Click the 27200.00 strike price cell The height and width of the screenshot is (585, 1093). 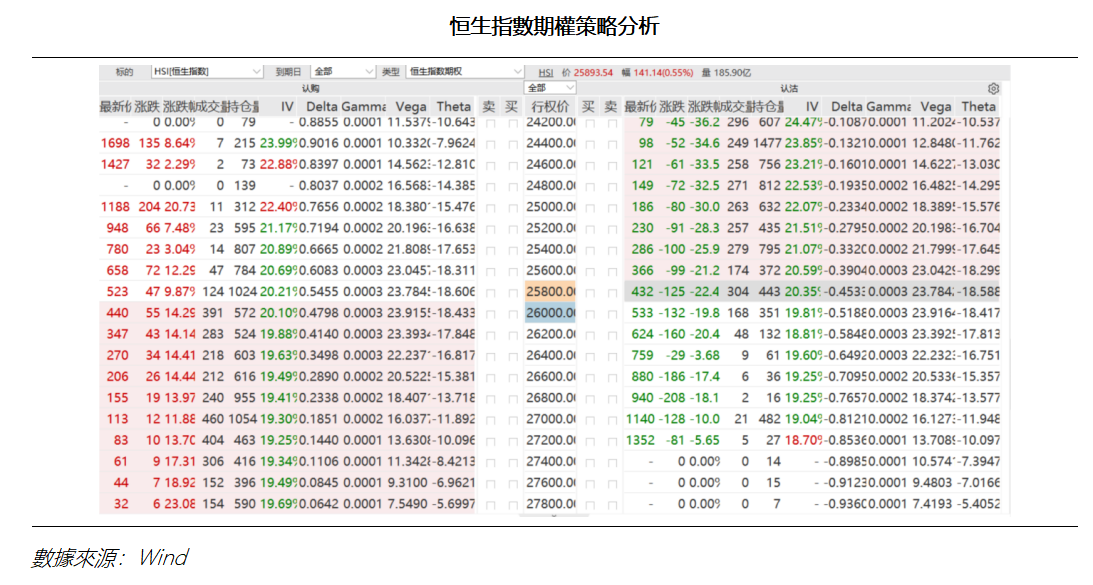coord(550,441)
